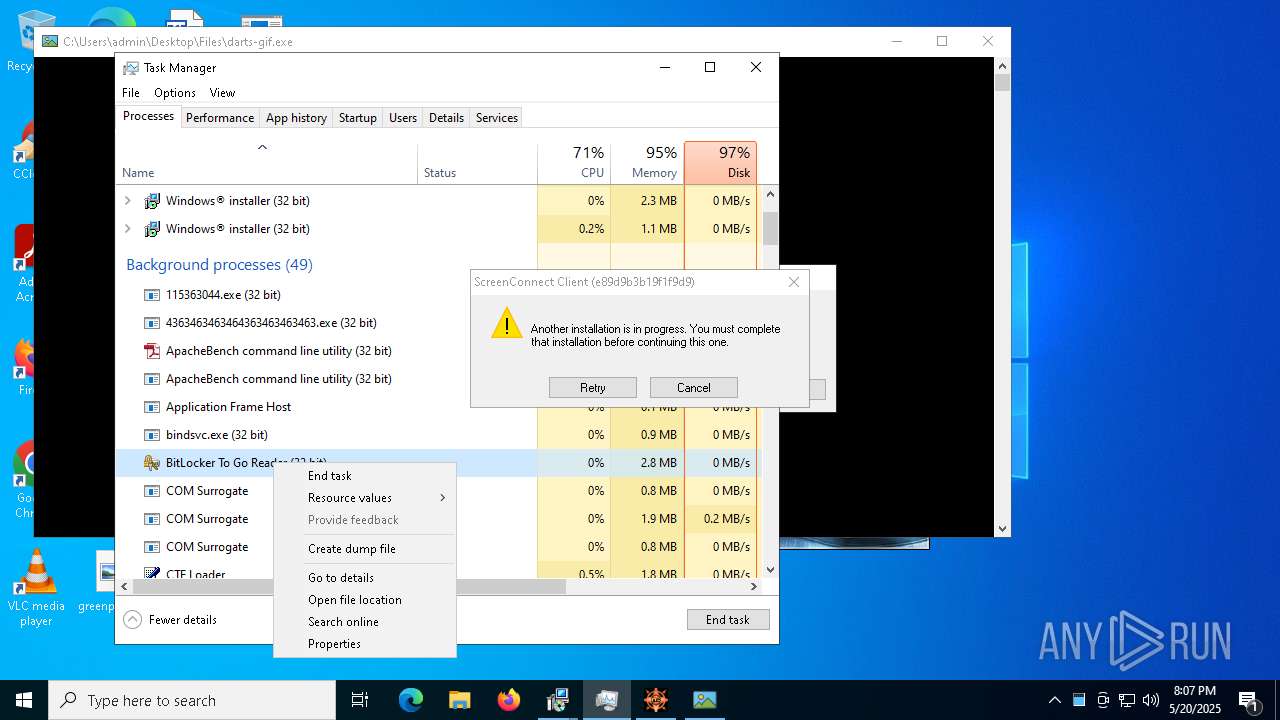Click first ApacheBench utility process icon
The image size is (1280, 720).
click(x=152, y=351)
